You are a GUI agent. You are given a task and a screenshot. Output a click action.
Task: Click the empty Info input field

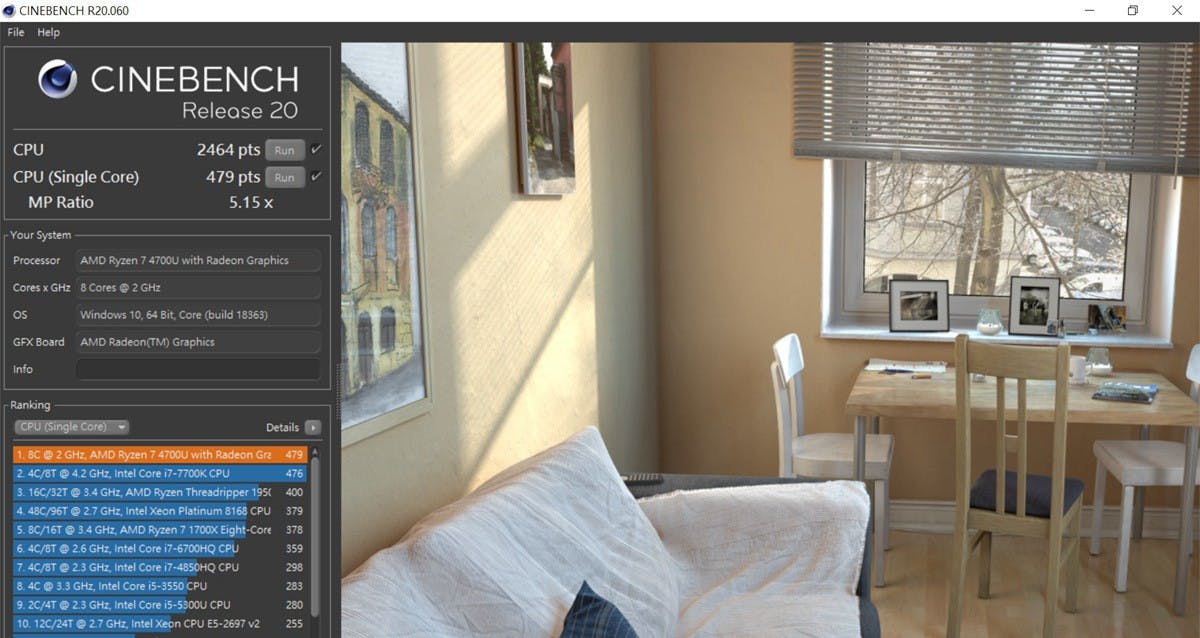pos(198,369)
